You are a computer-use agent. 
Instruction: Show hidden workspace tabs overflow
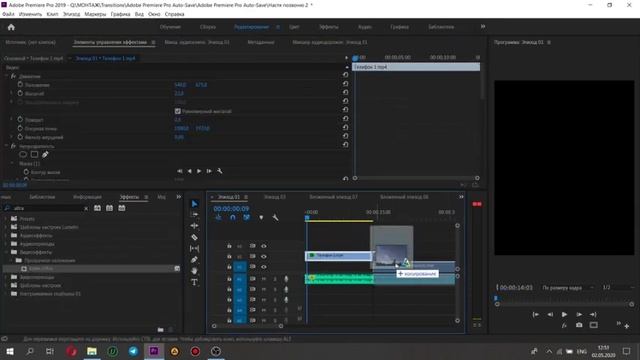tap(483, 27)
